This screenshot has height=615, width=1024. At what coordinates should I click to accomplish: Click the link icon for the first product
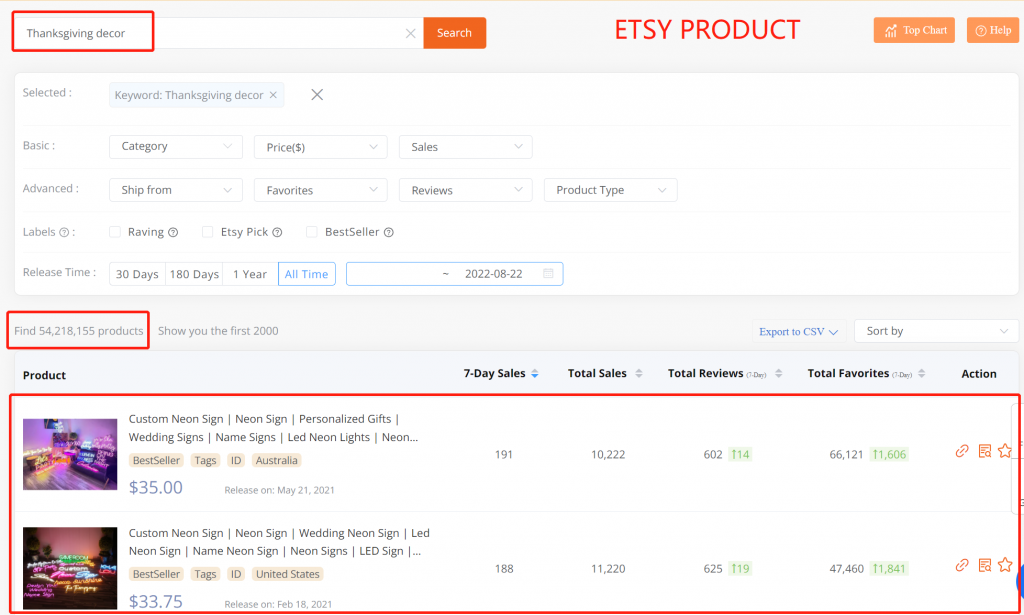click(x=962, y=451)
